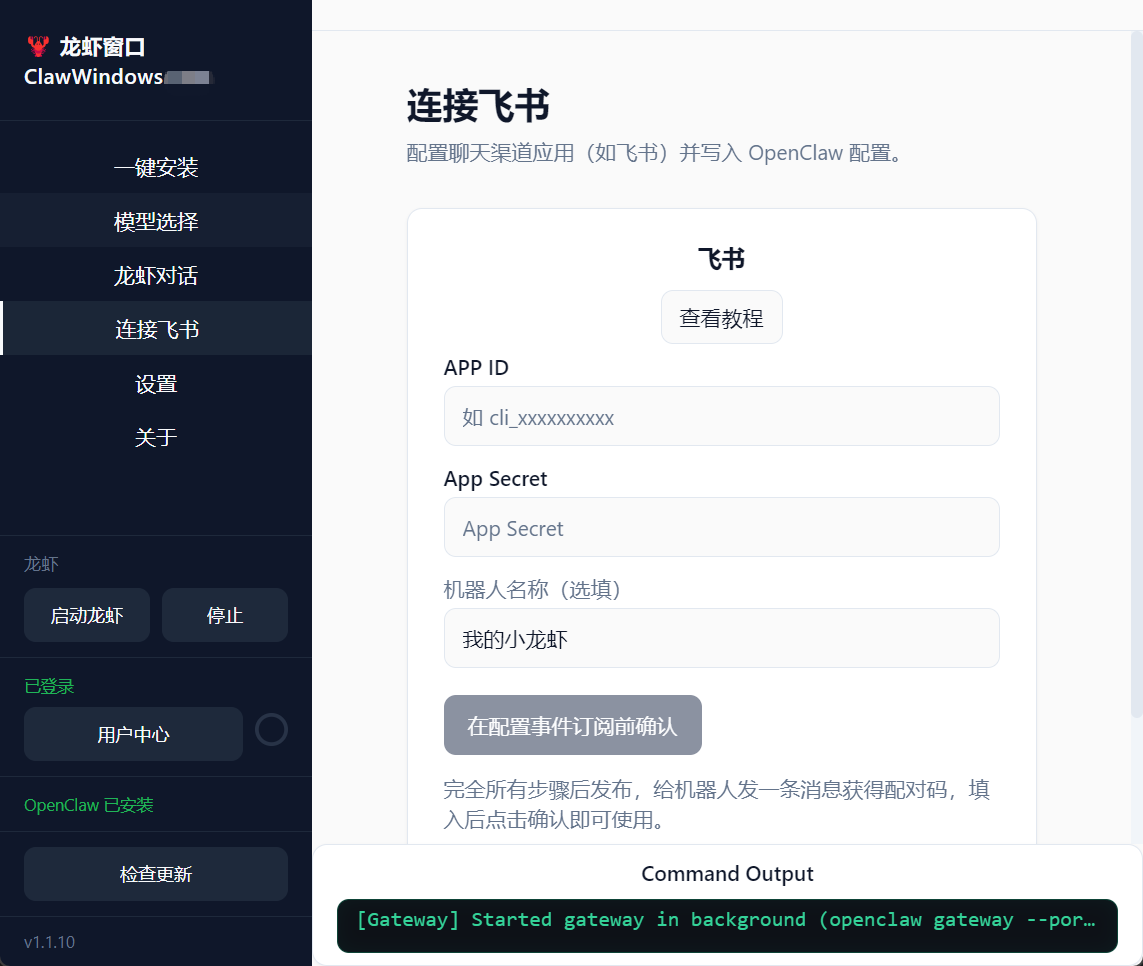Focus the APP ID input field

click(x=722, y=416)
